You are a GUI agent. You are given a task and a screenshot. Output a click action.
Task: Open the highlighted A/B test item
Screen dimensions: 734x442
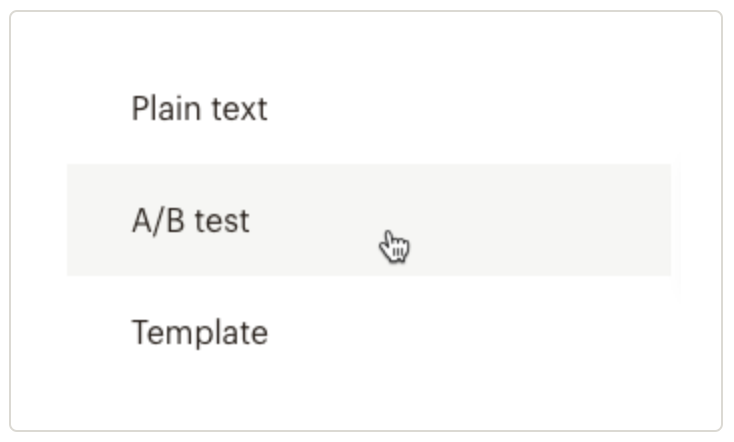pyautogui.click(x=190, y=220)
